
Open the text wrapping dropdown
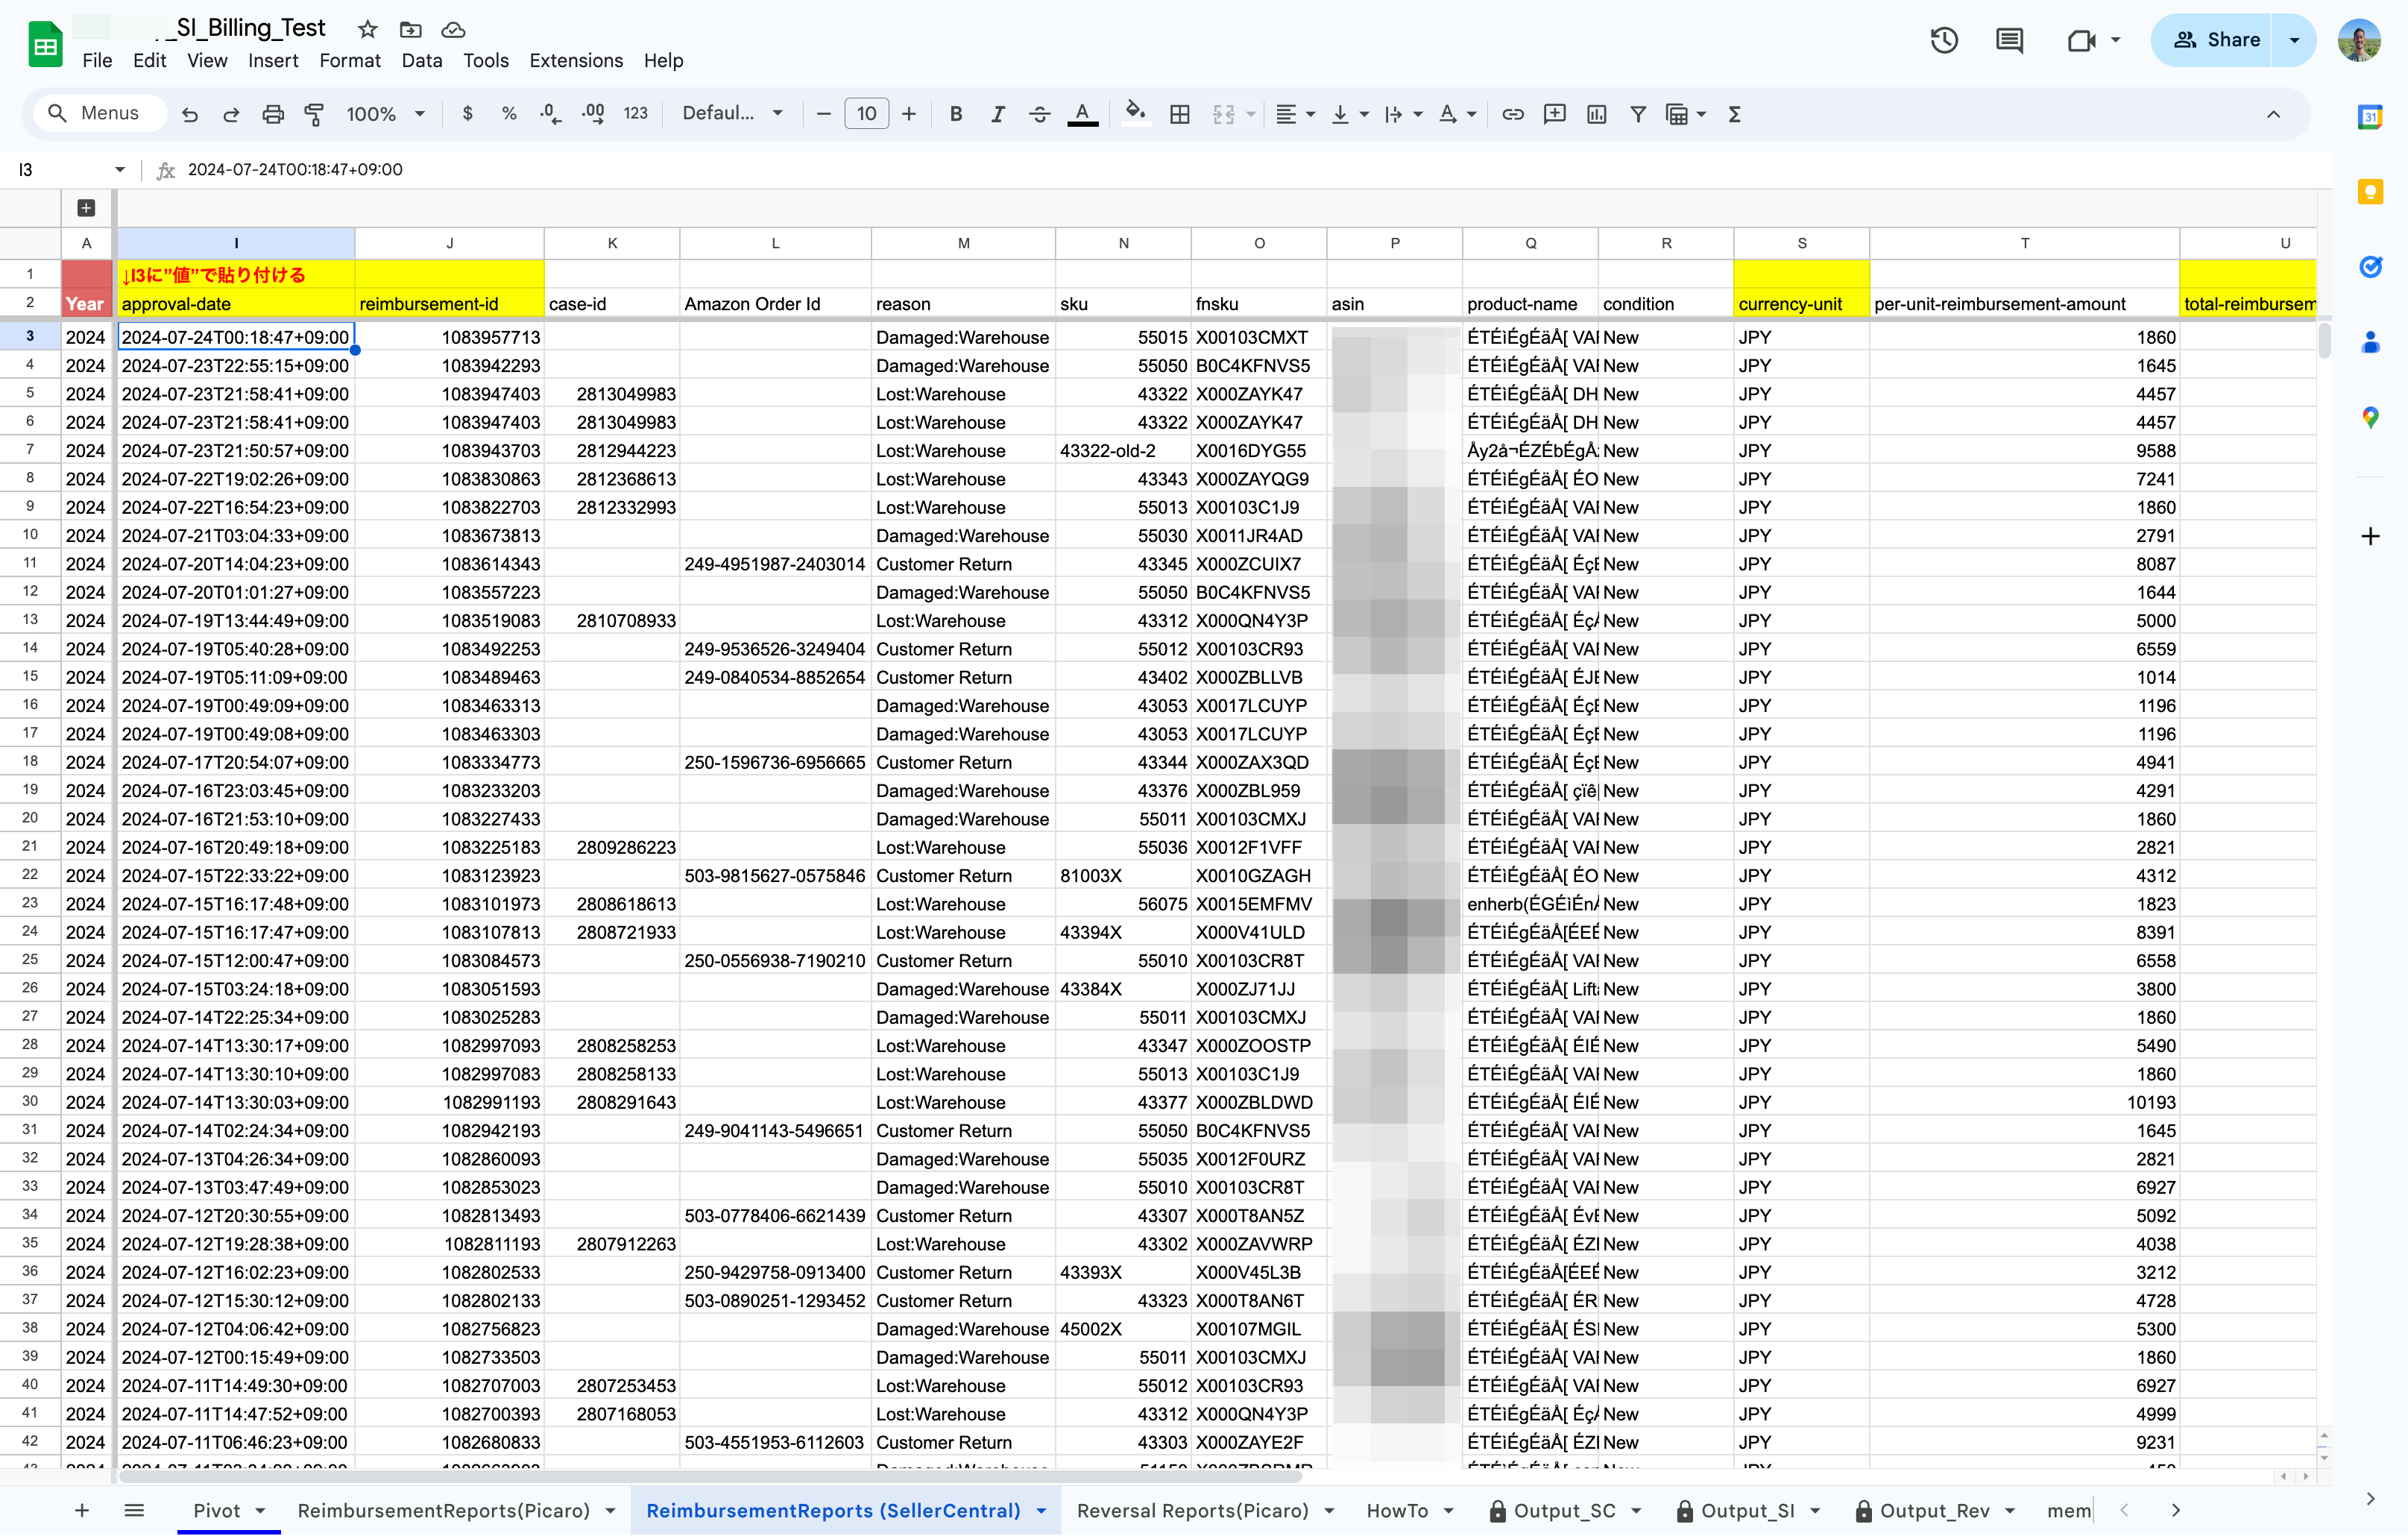[1403, 114]
